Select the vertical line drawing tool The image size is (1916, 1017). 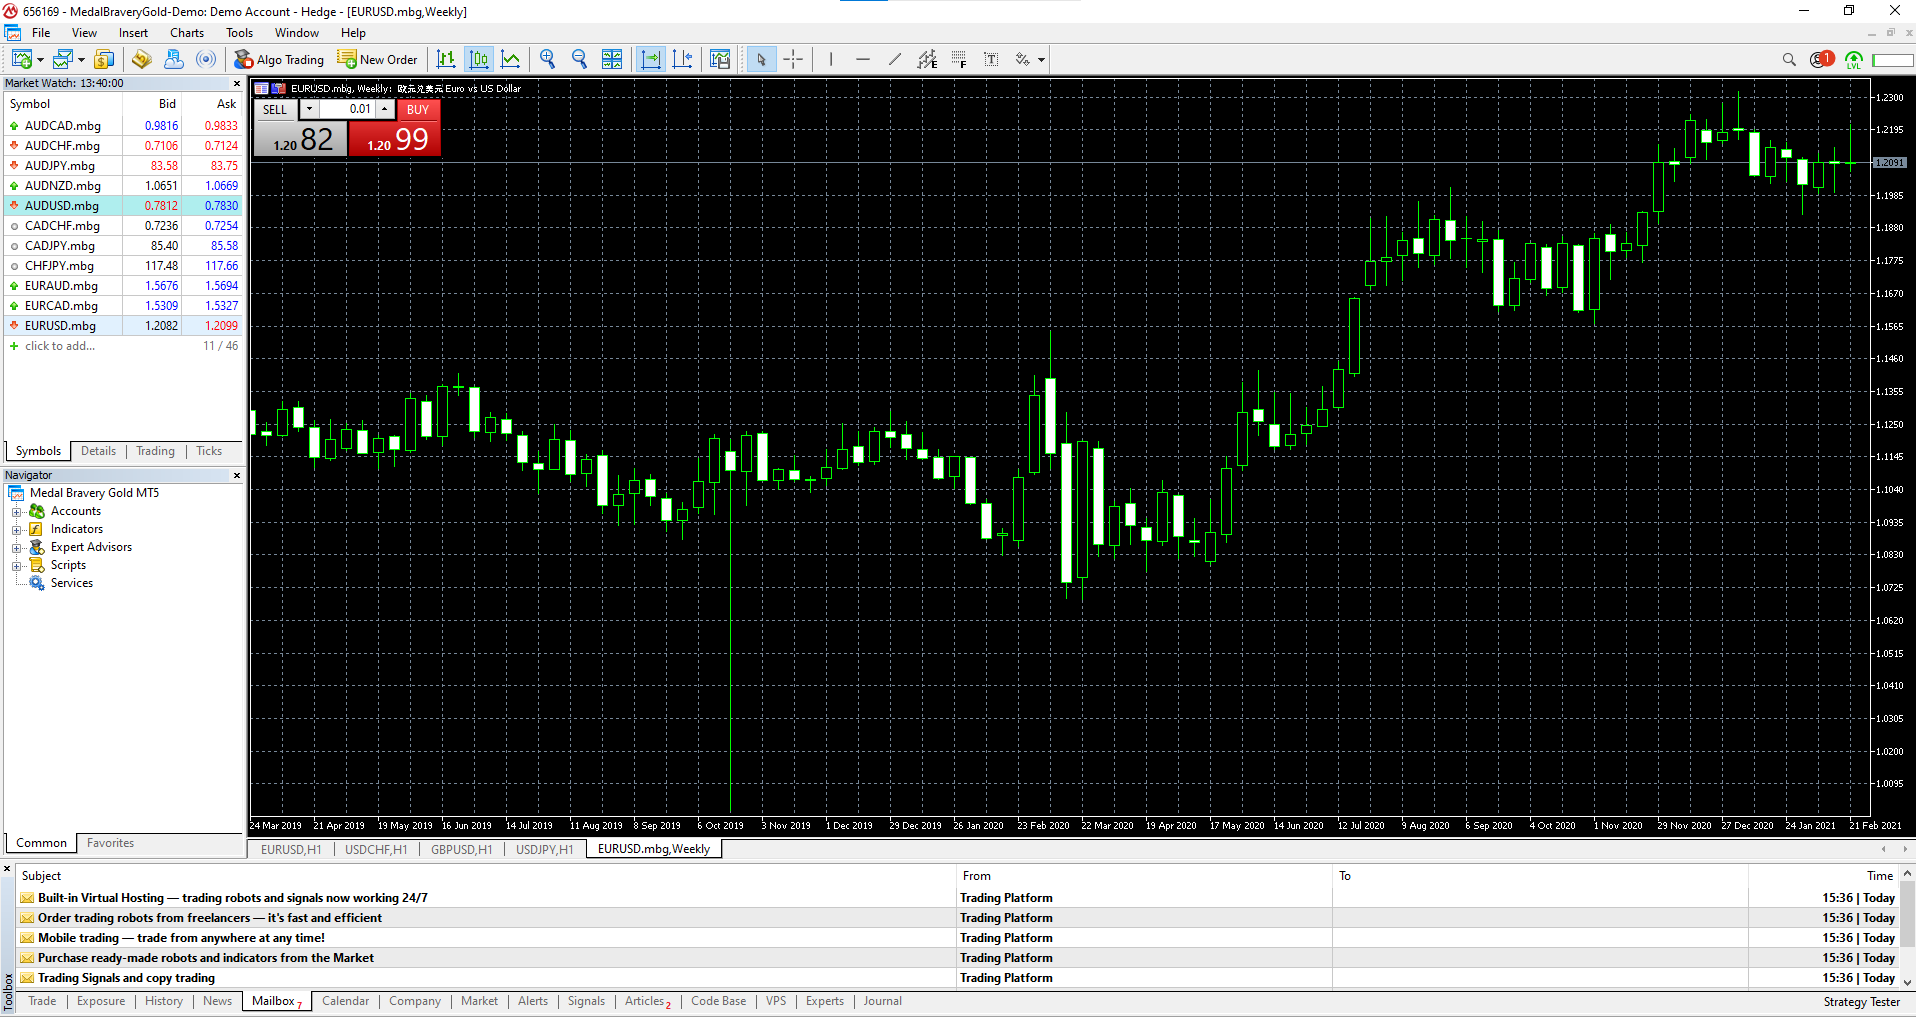[830, 59]
